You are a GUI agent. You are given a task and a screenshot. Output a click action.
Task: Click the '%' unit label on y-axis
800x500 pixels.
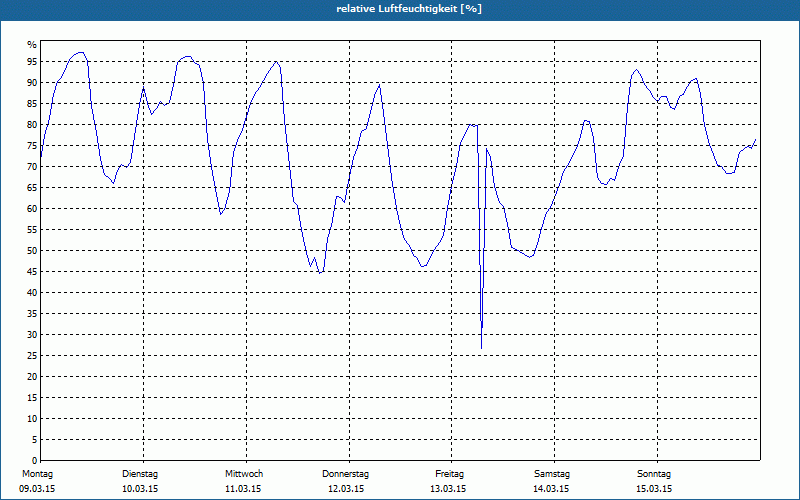32,45
